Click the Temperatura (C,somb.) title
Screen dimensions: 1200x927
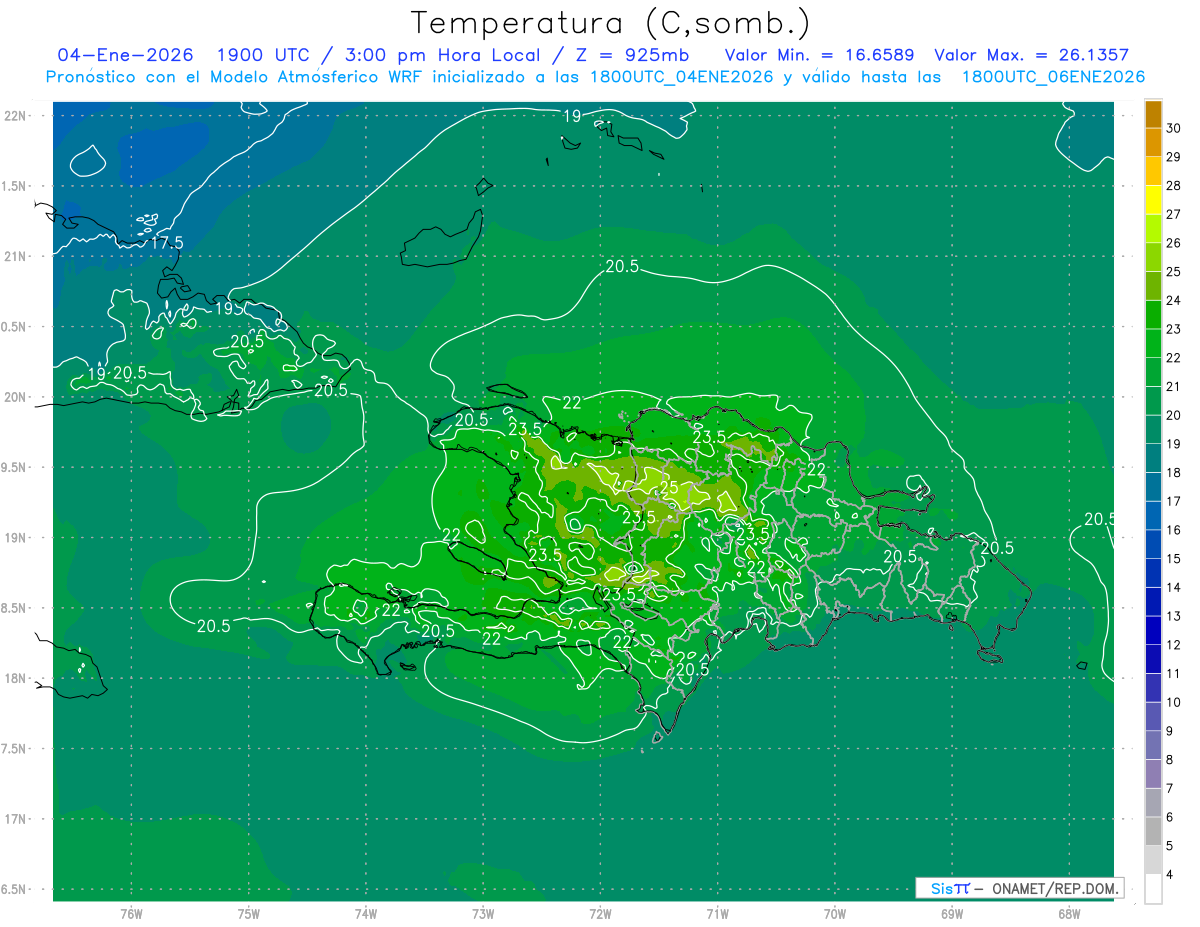611,23
